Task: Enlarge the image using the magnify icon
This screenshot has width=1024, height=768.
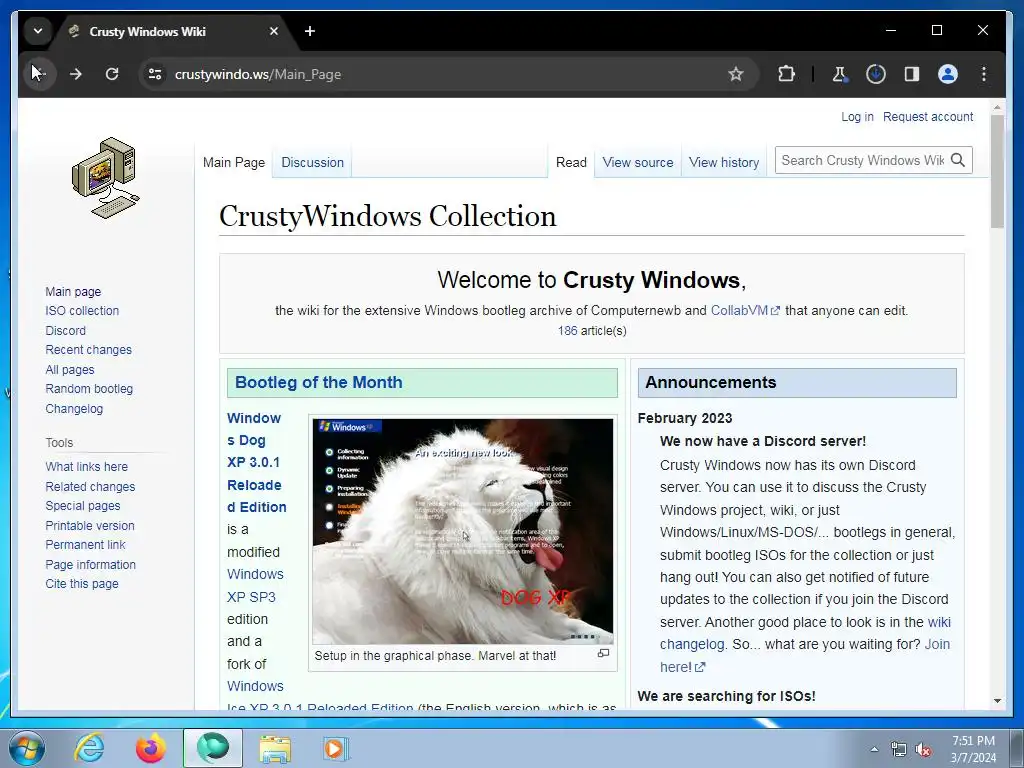Action: click(603, 653)
